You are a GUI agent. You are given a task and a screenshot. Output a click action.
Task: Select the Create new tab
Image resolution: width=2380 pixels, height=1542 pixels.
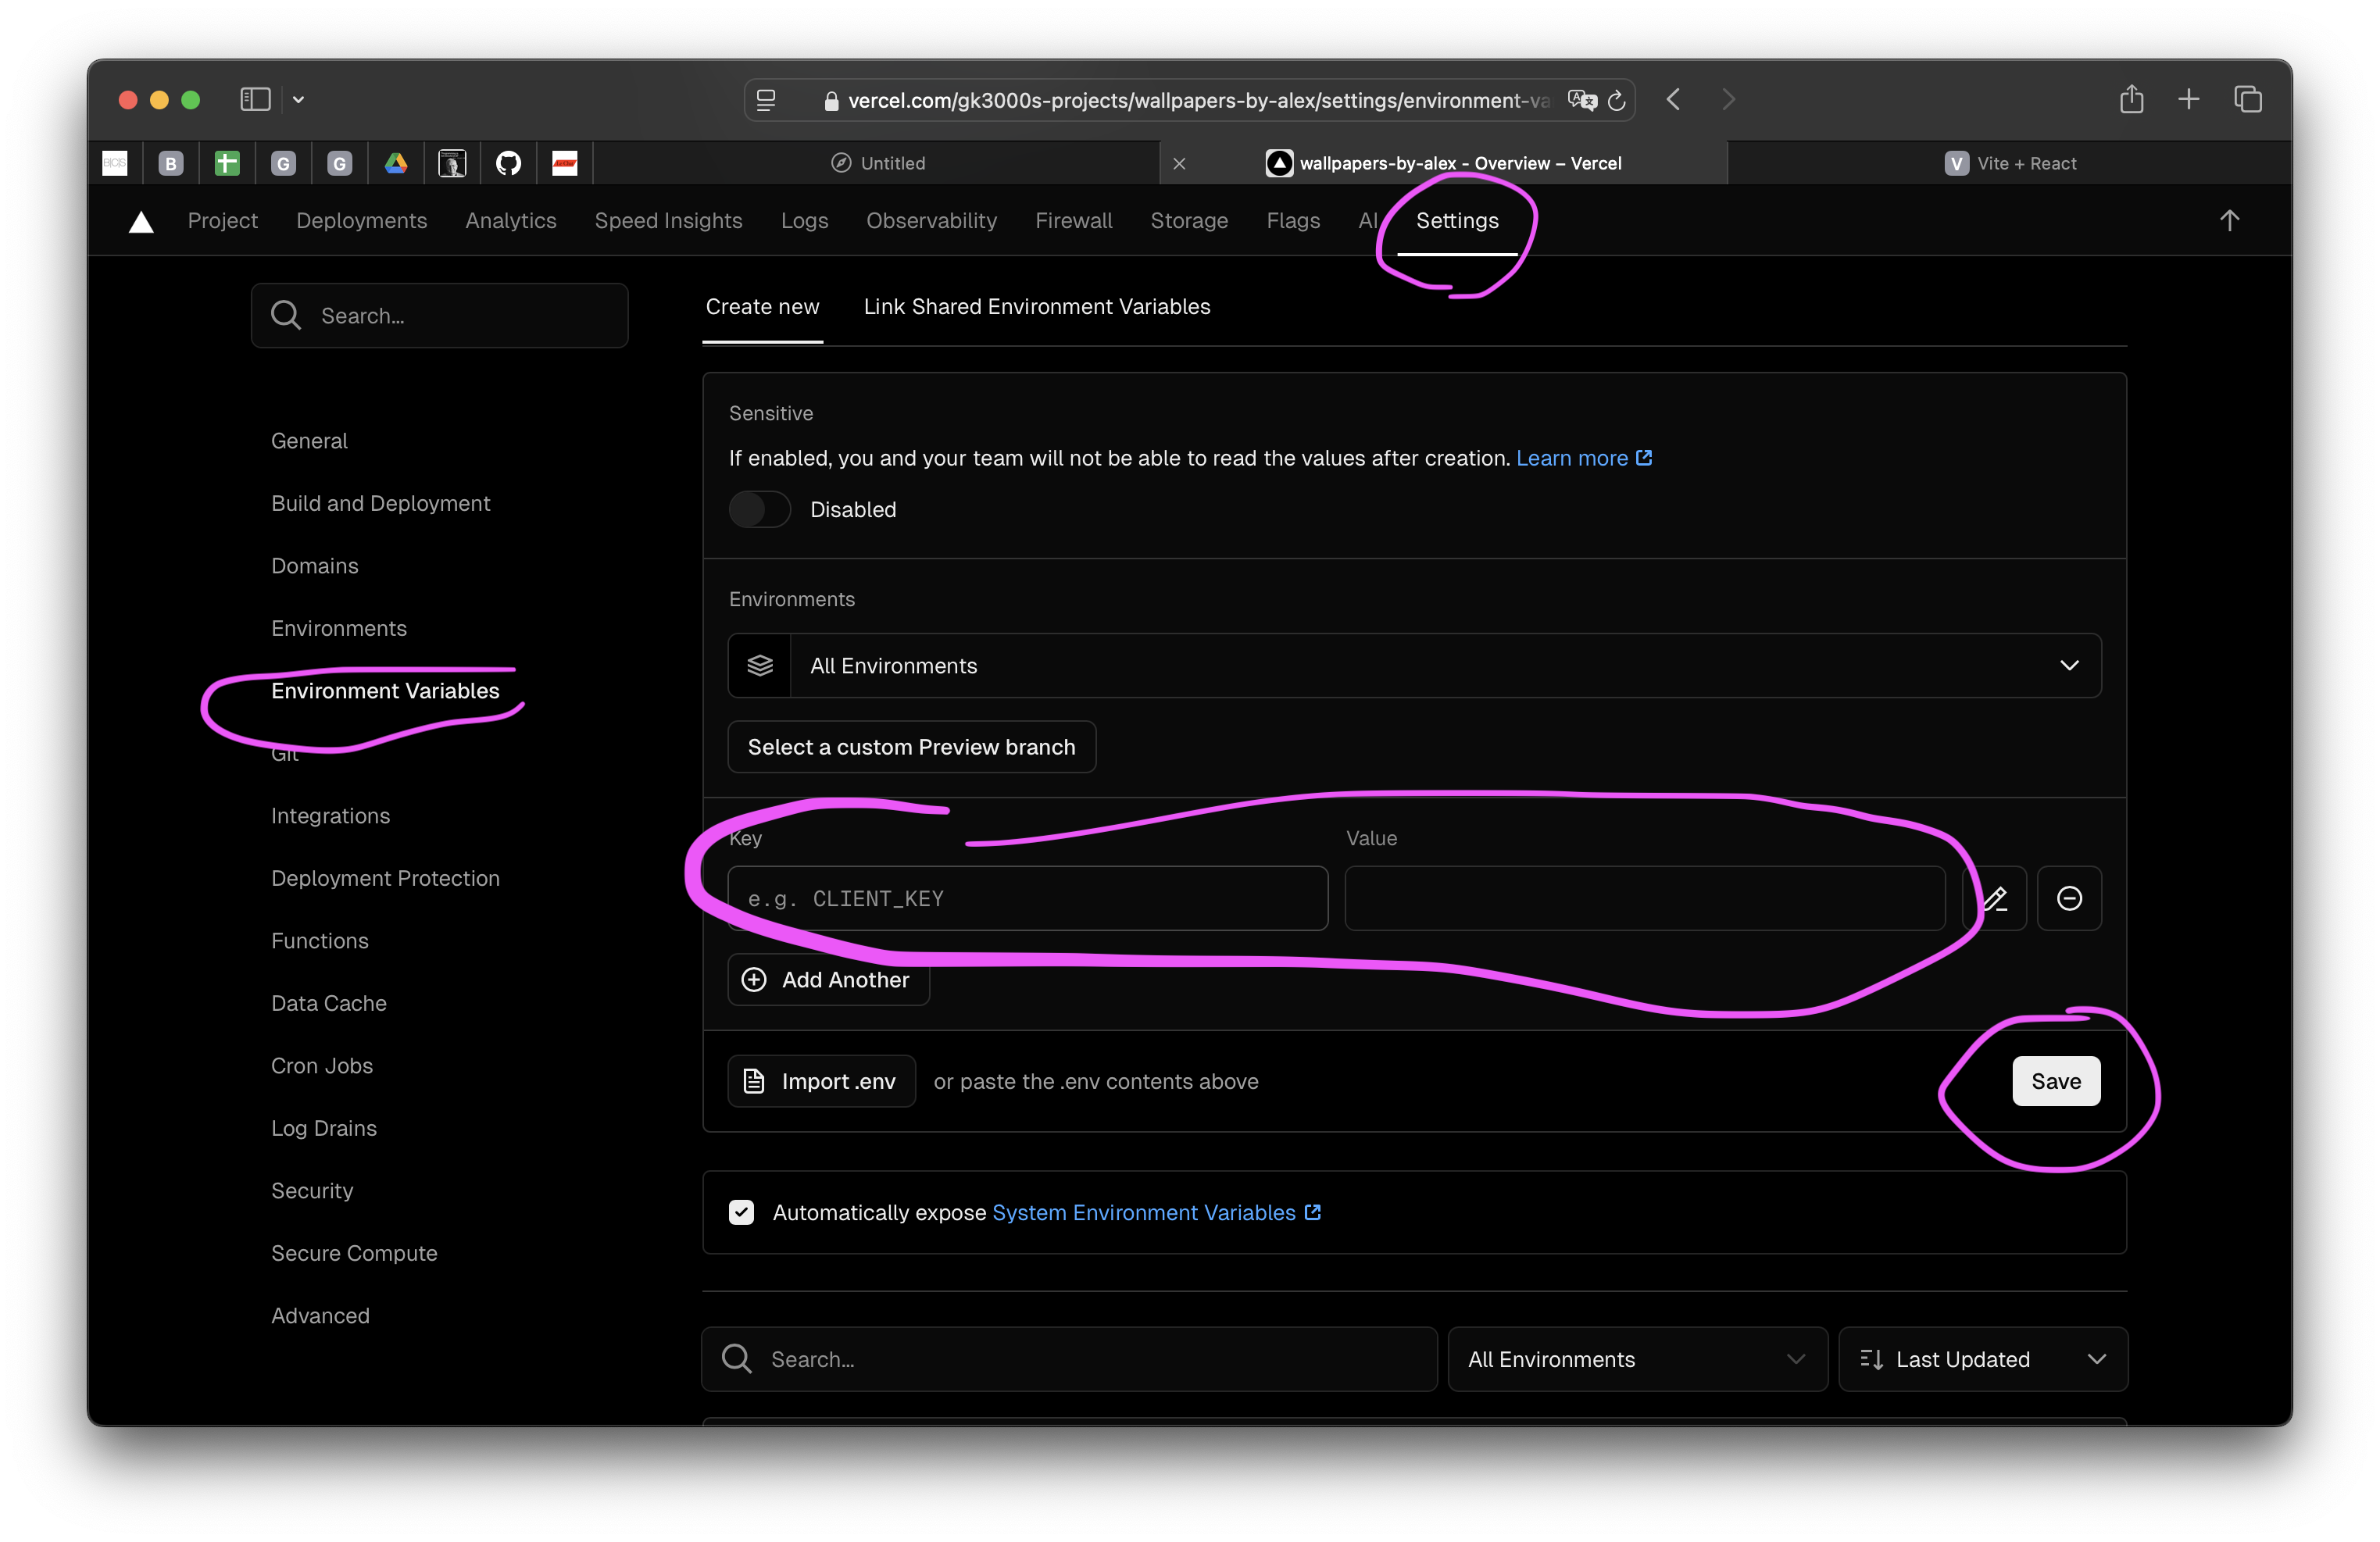pos(762,307)
